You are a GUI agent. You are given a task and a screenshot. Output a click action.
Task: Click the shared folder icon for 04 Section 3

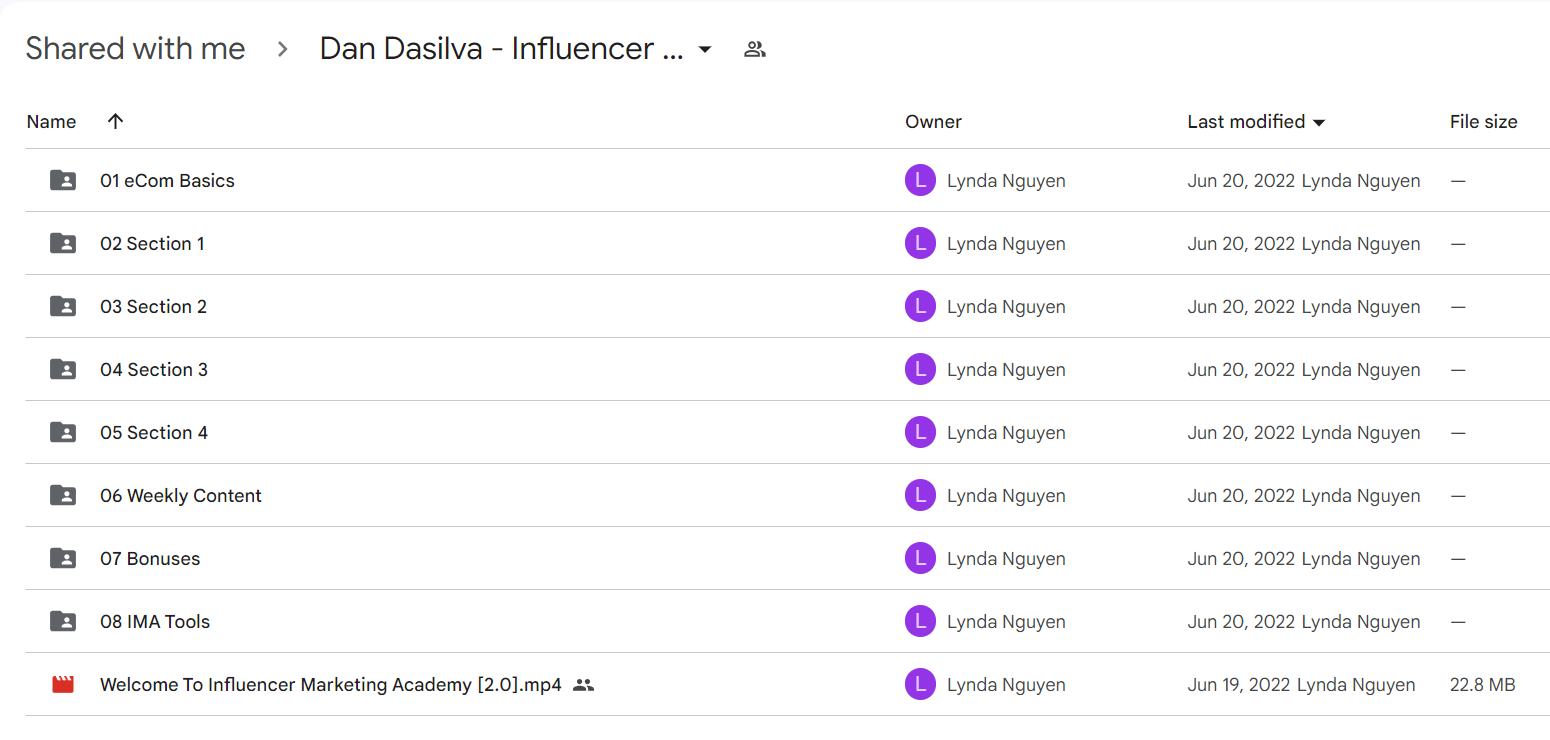pyautogui.click(x=63, y=370)
